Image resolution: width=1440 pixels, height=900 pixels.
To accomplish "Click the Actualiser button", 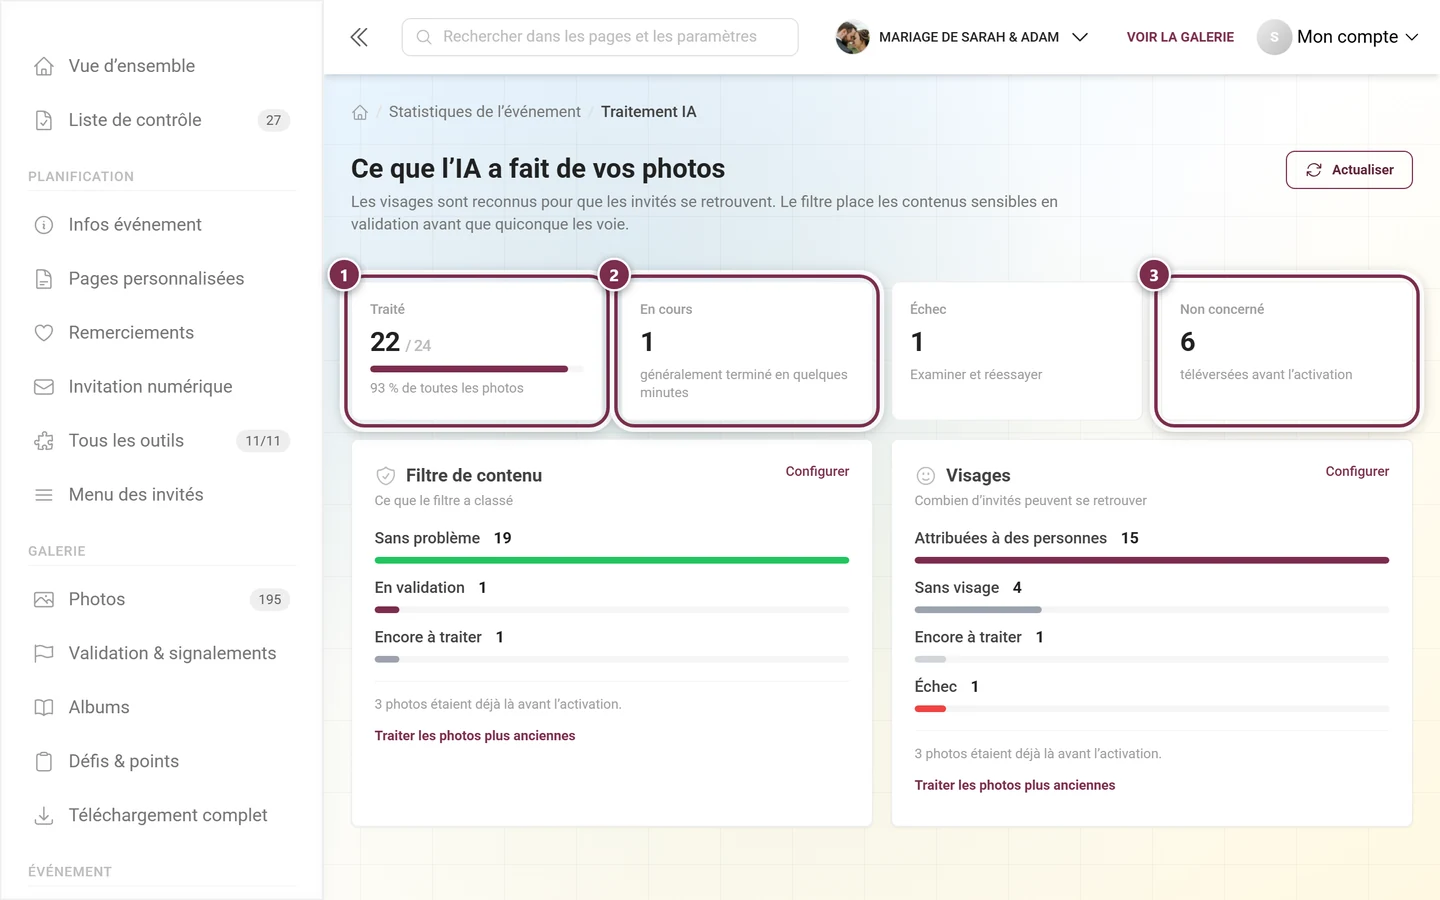I will (x=1349, y=170).
